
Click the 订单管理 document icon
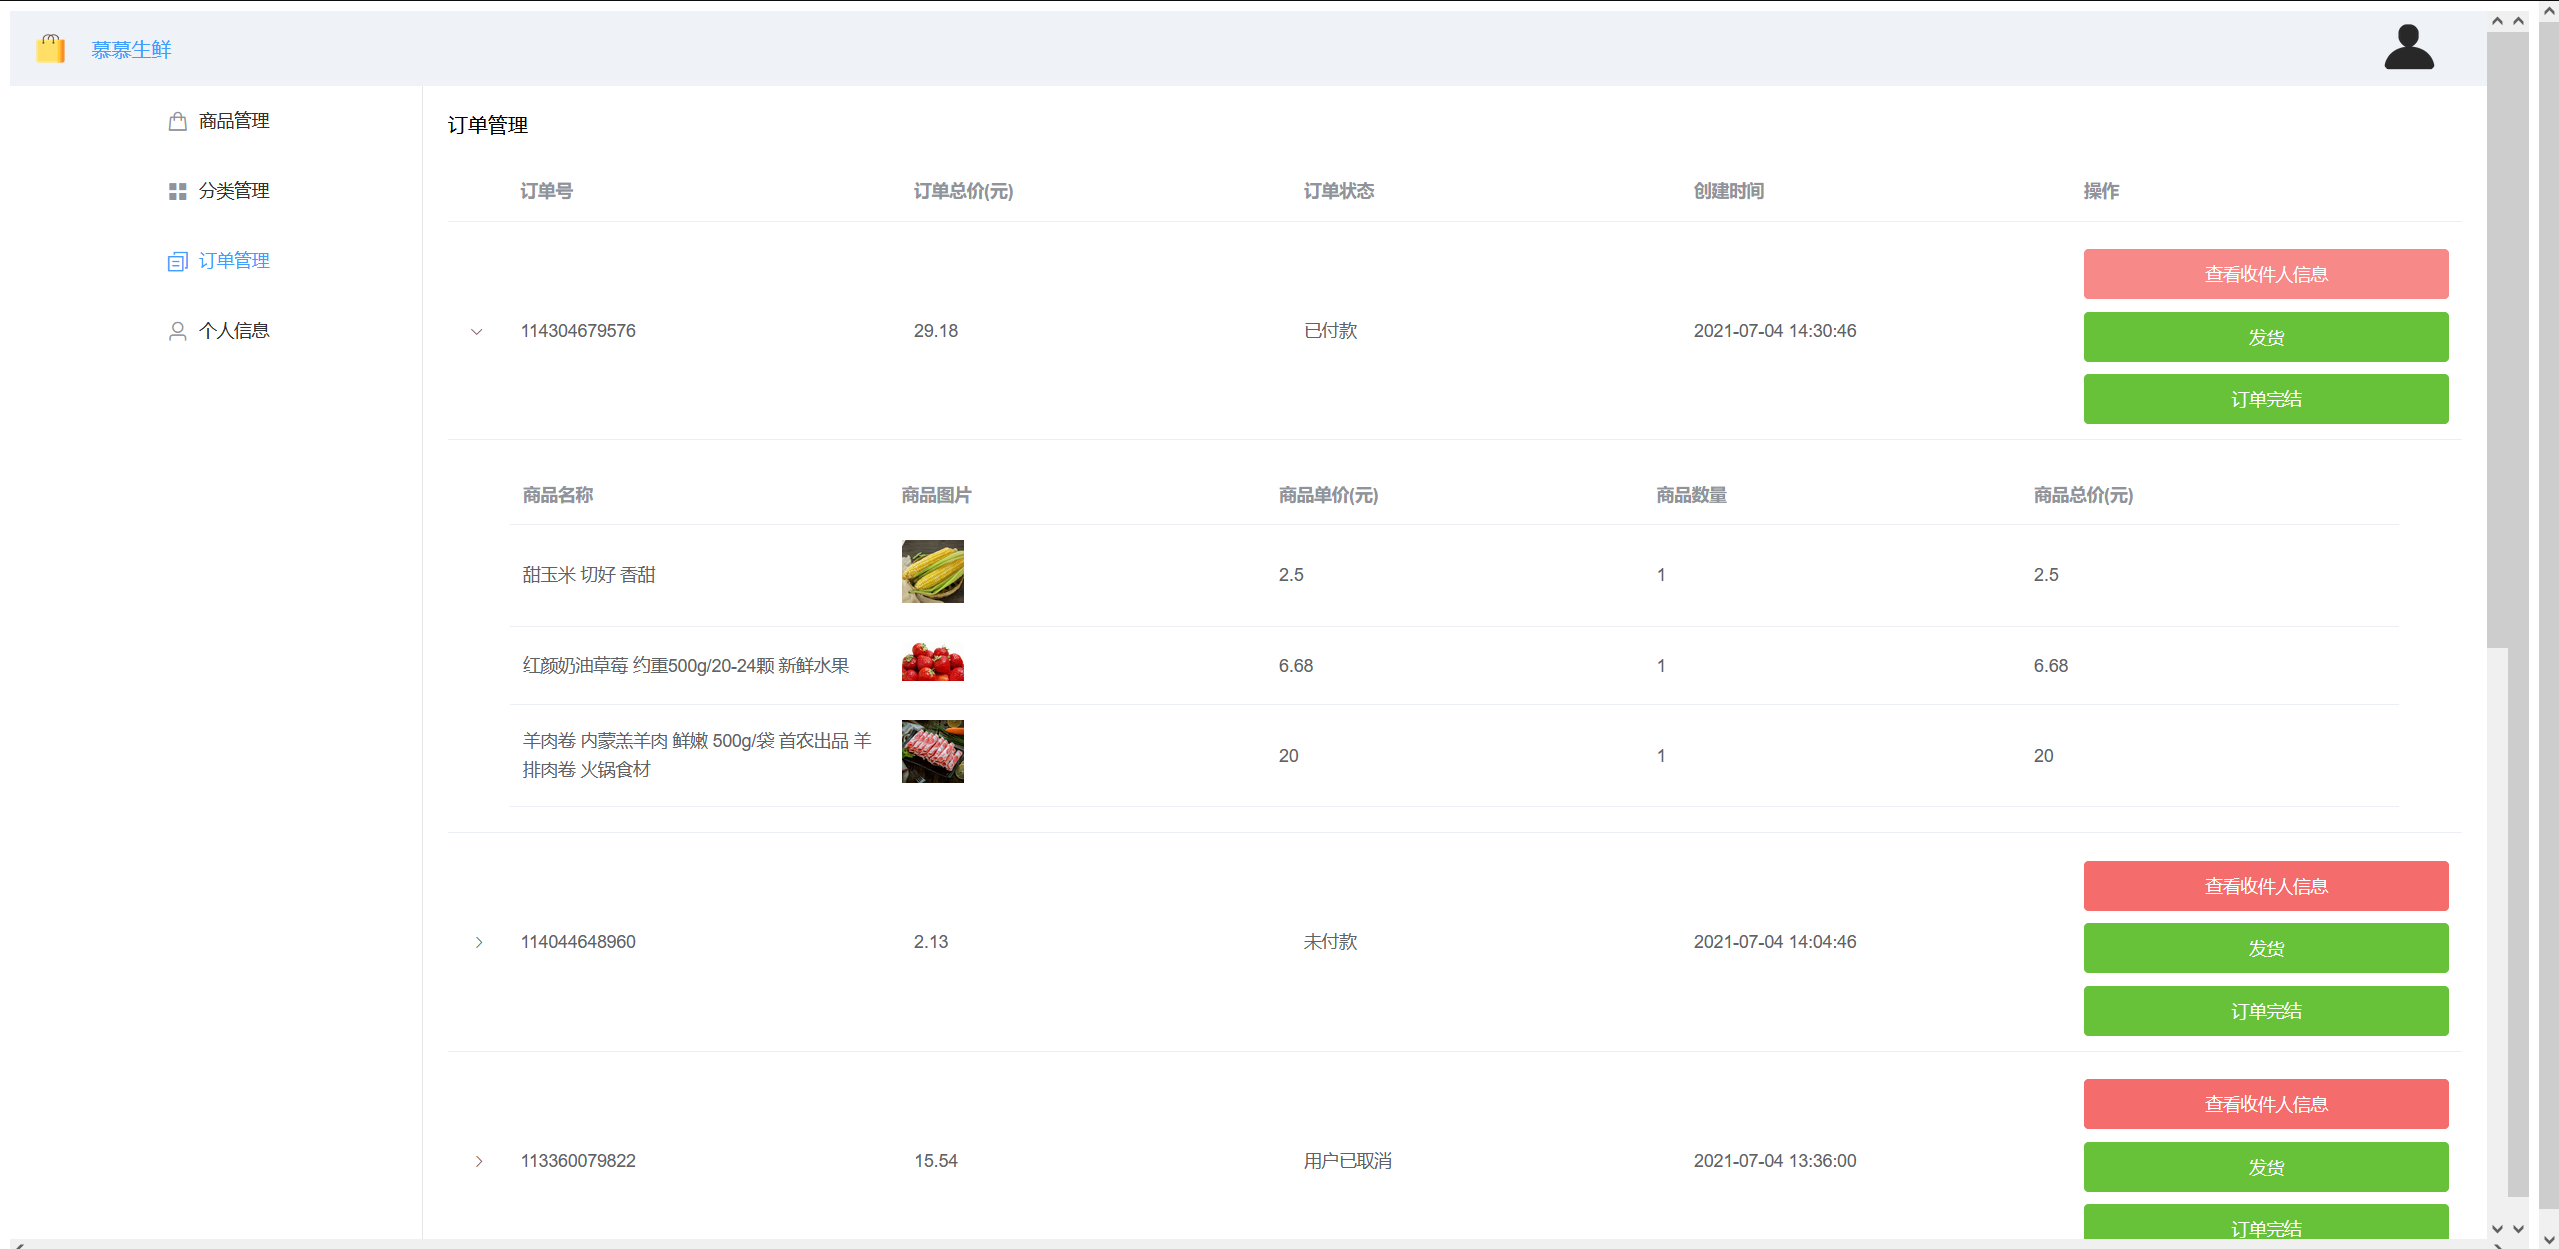click(x=178, y=261)
